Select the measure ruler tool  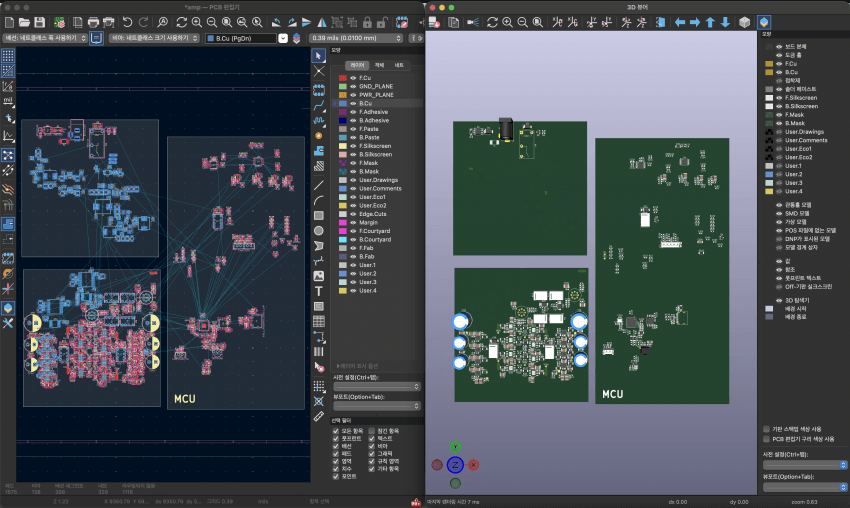click(319, 416)
